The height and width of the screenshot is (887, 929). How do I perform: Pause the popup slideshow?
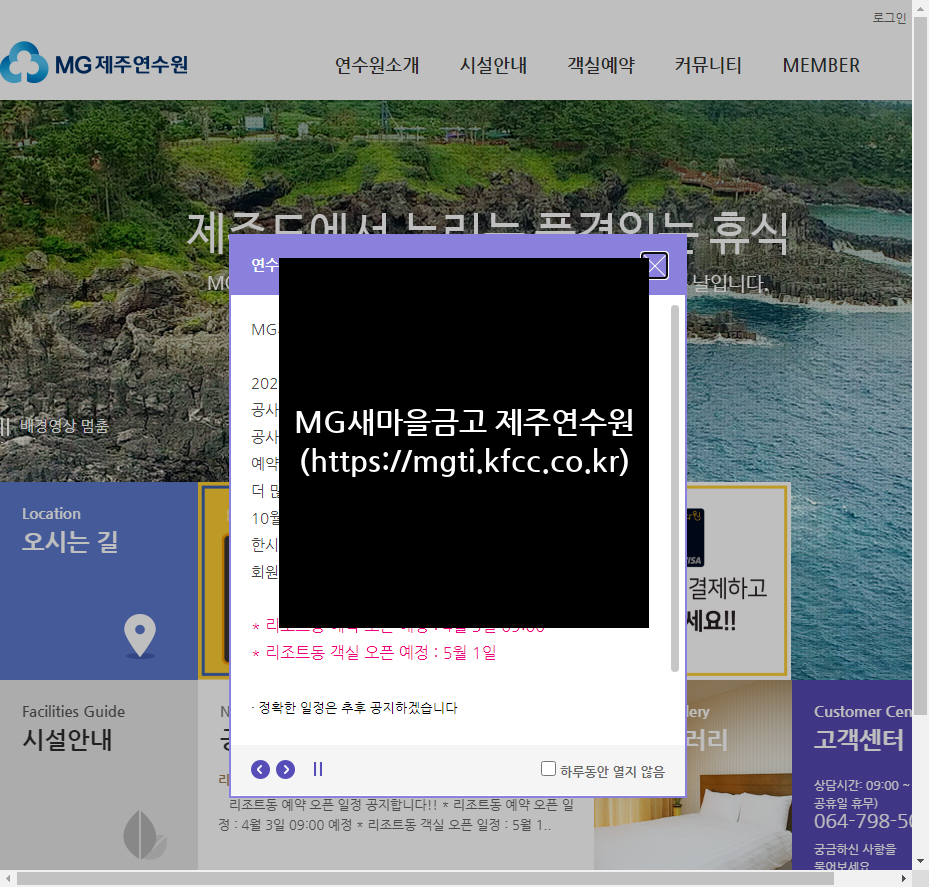317,769
